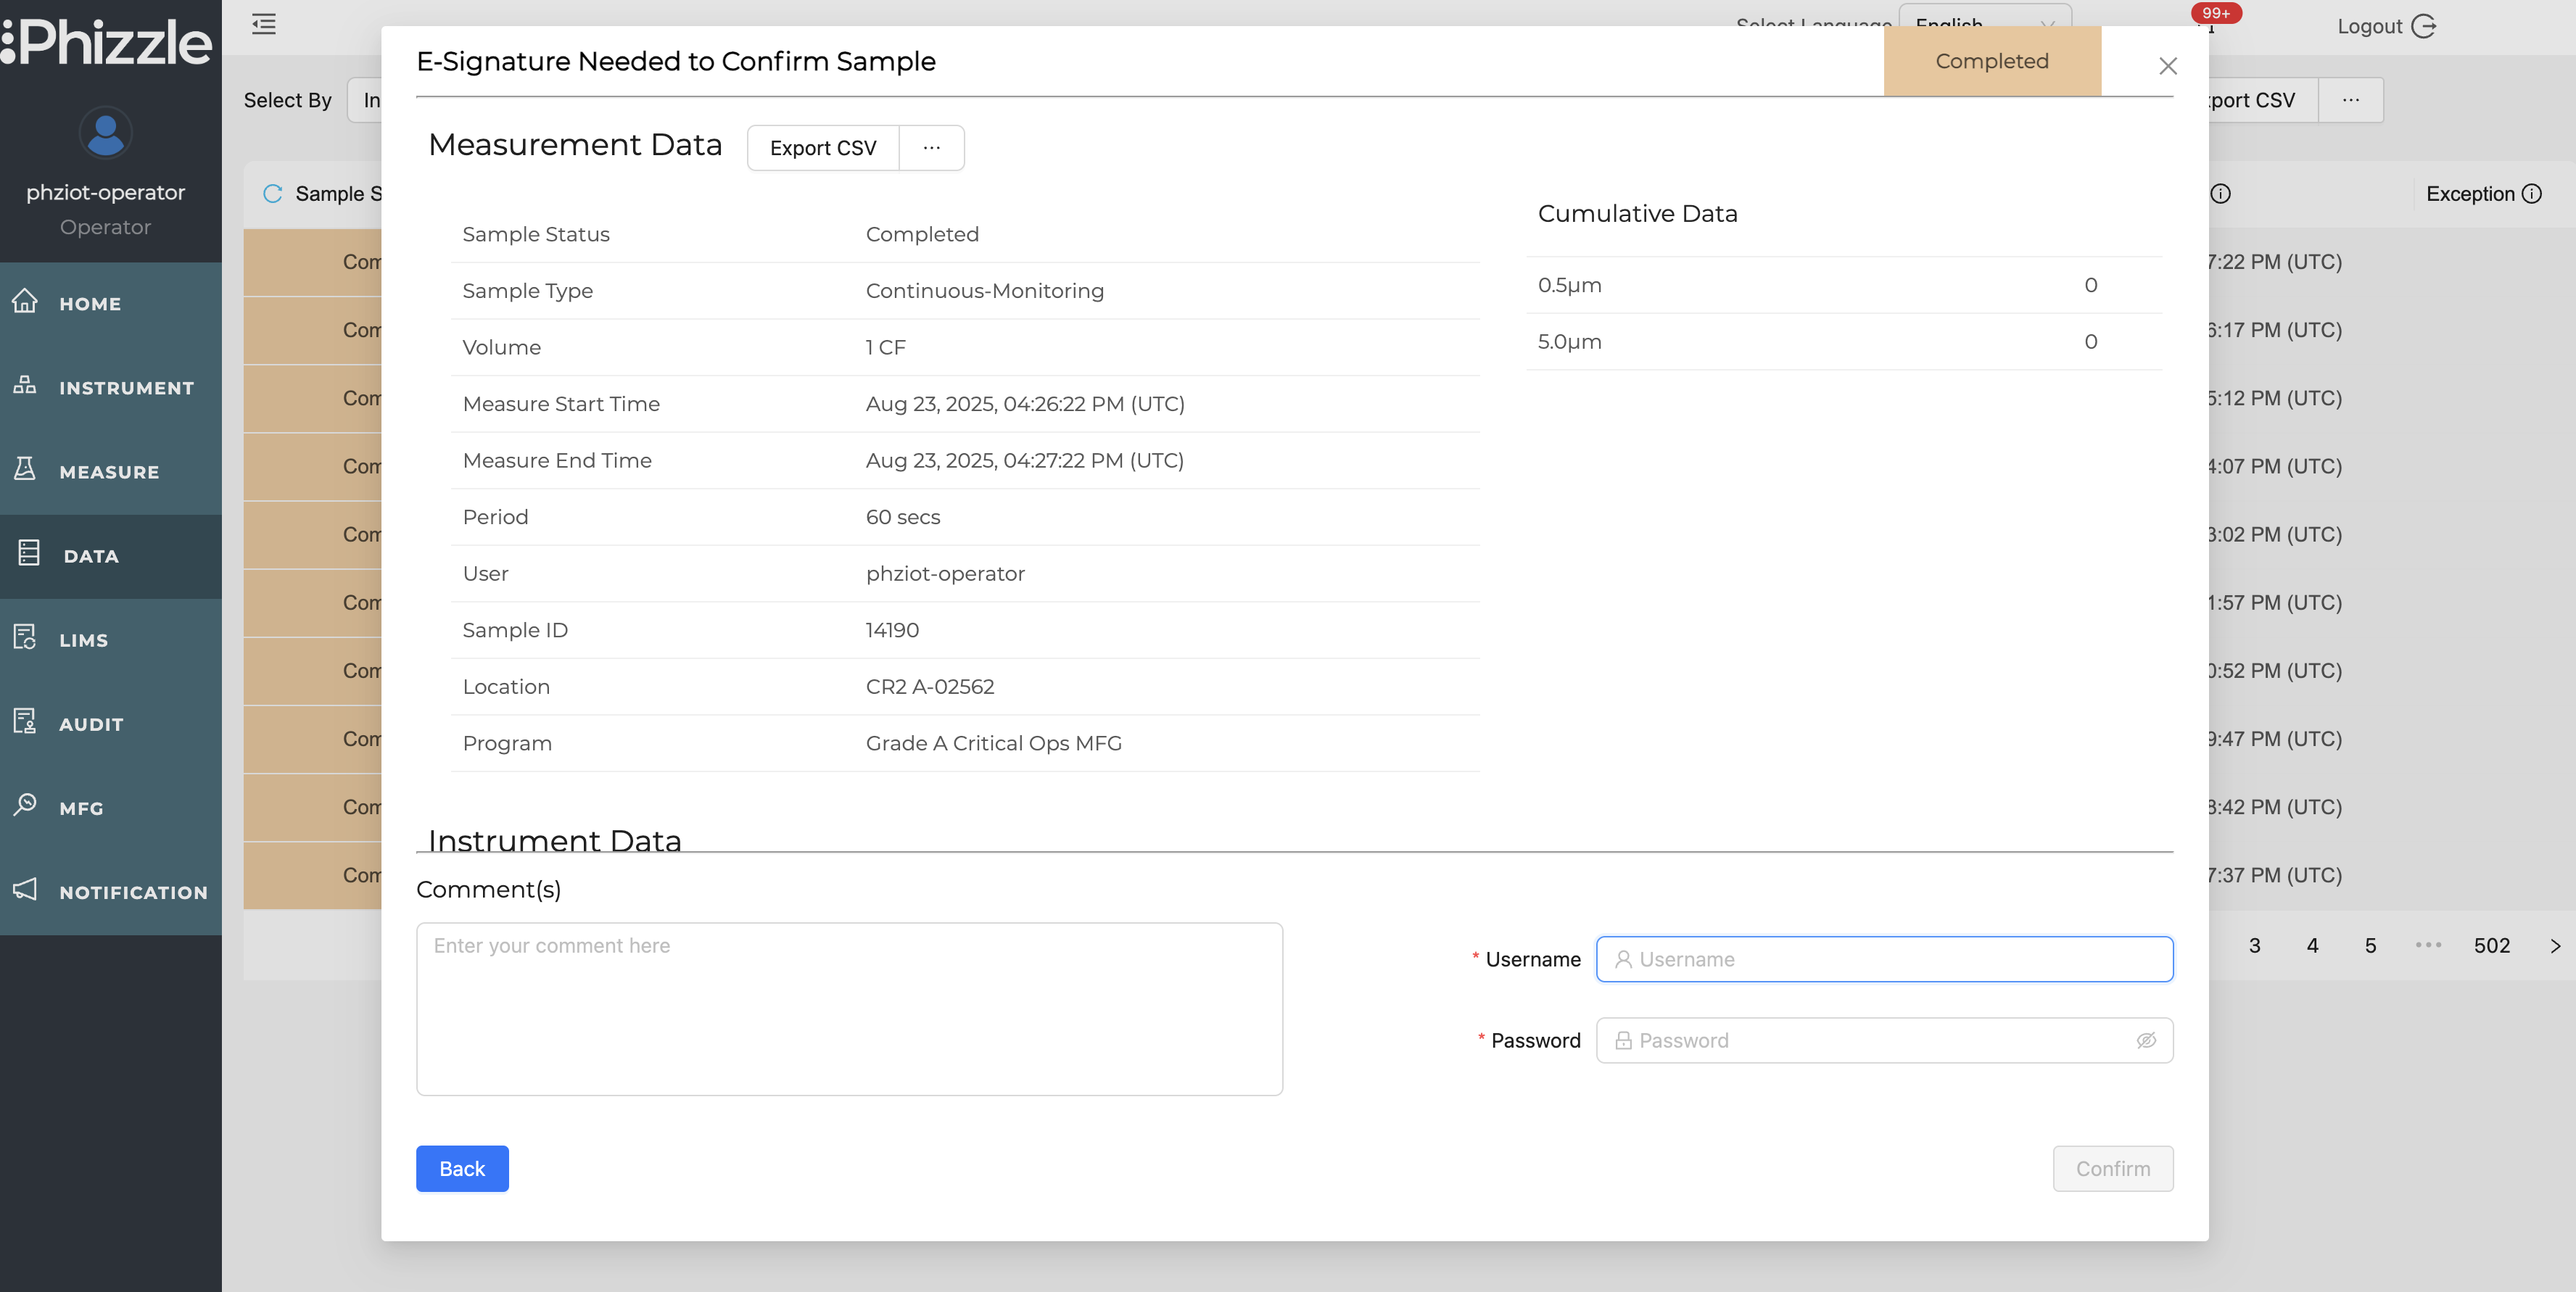The image size is (2576, 1292).
Task: Click the Username input field
Action: [1884, 959]
